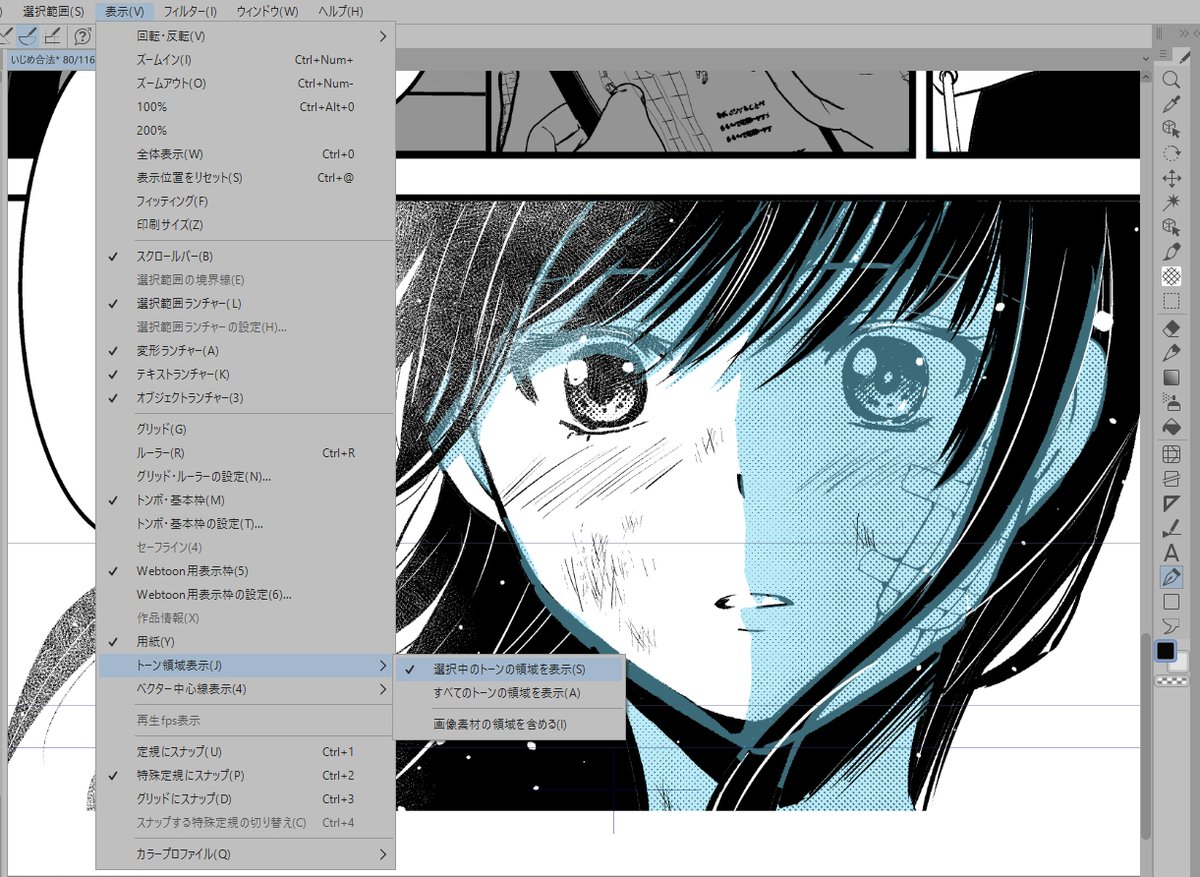Select the Eyedropper tool in tool palette

pyautogui.click(x=1171, y=104)
